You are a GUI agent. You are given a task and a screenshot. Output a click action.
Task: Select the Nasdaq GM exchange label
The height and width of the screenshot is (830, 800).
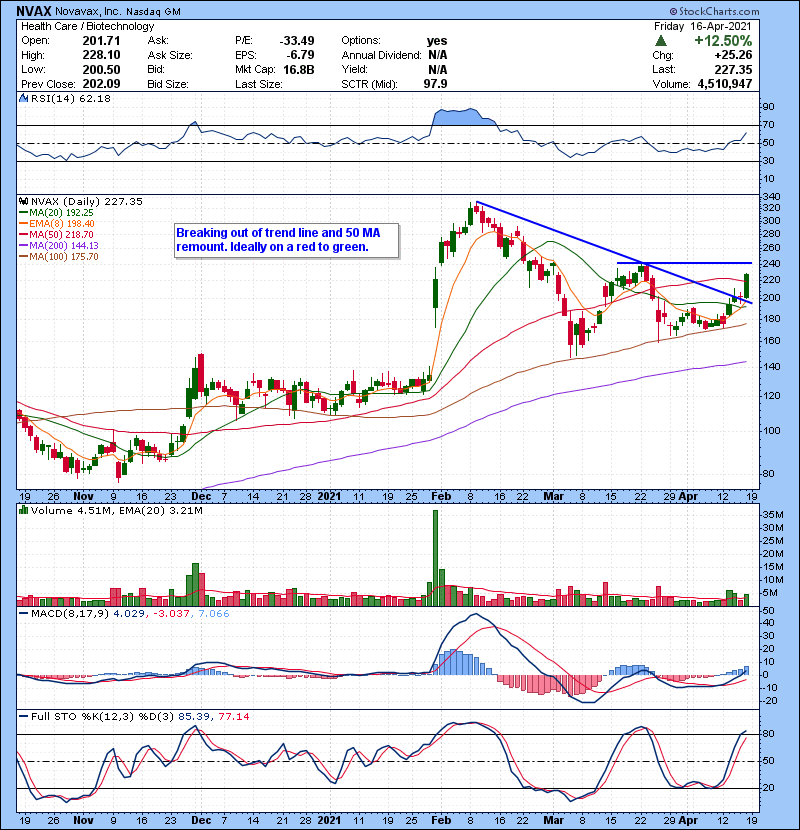click(x=154, y=12)
